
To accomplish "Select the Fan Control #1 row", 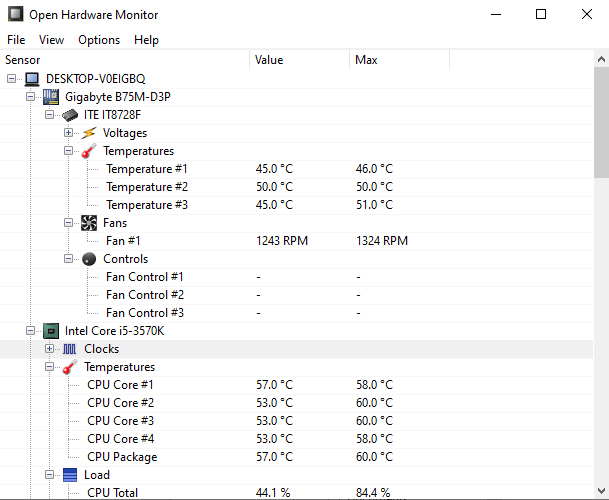I will 296,277.
